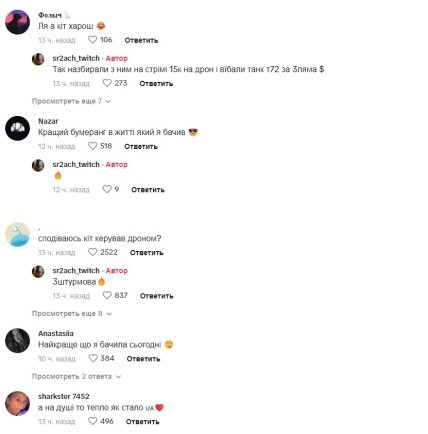Open Anastasiia's profile avatar
The height and width of the screenshot is (434, 428).
point(17,340)
